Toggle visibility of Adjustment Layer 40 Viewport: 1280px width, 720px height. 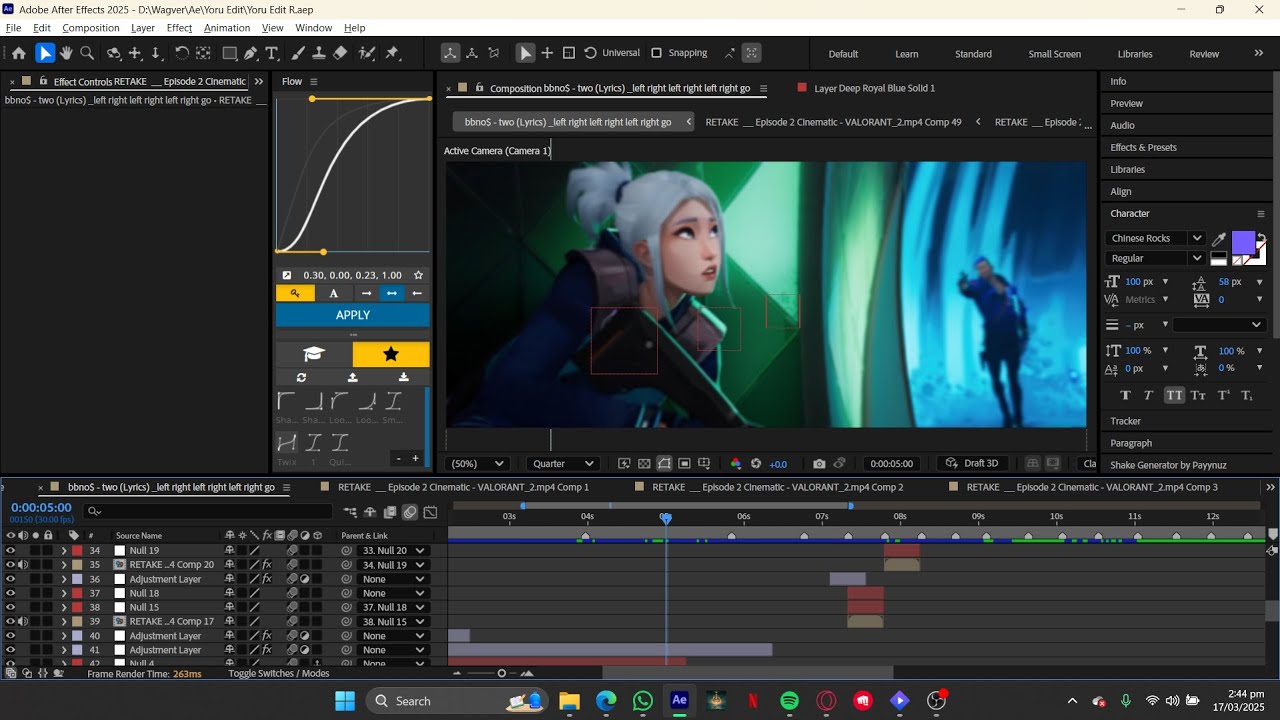[10, 636]
